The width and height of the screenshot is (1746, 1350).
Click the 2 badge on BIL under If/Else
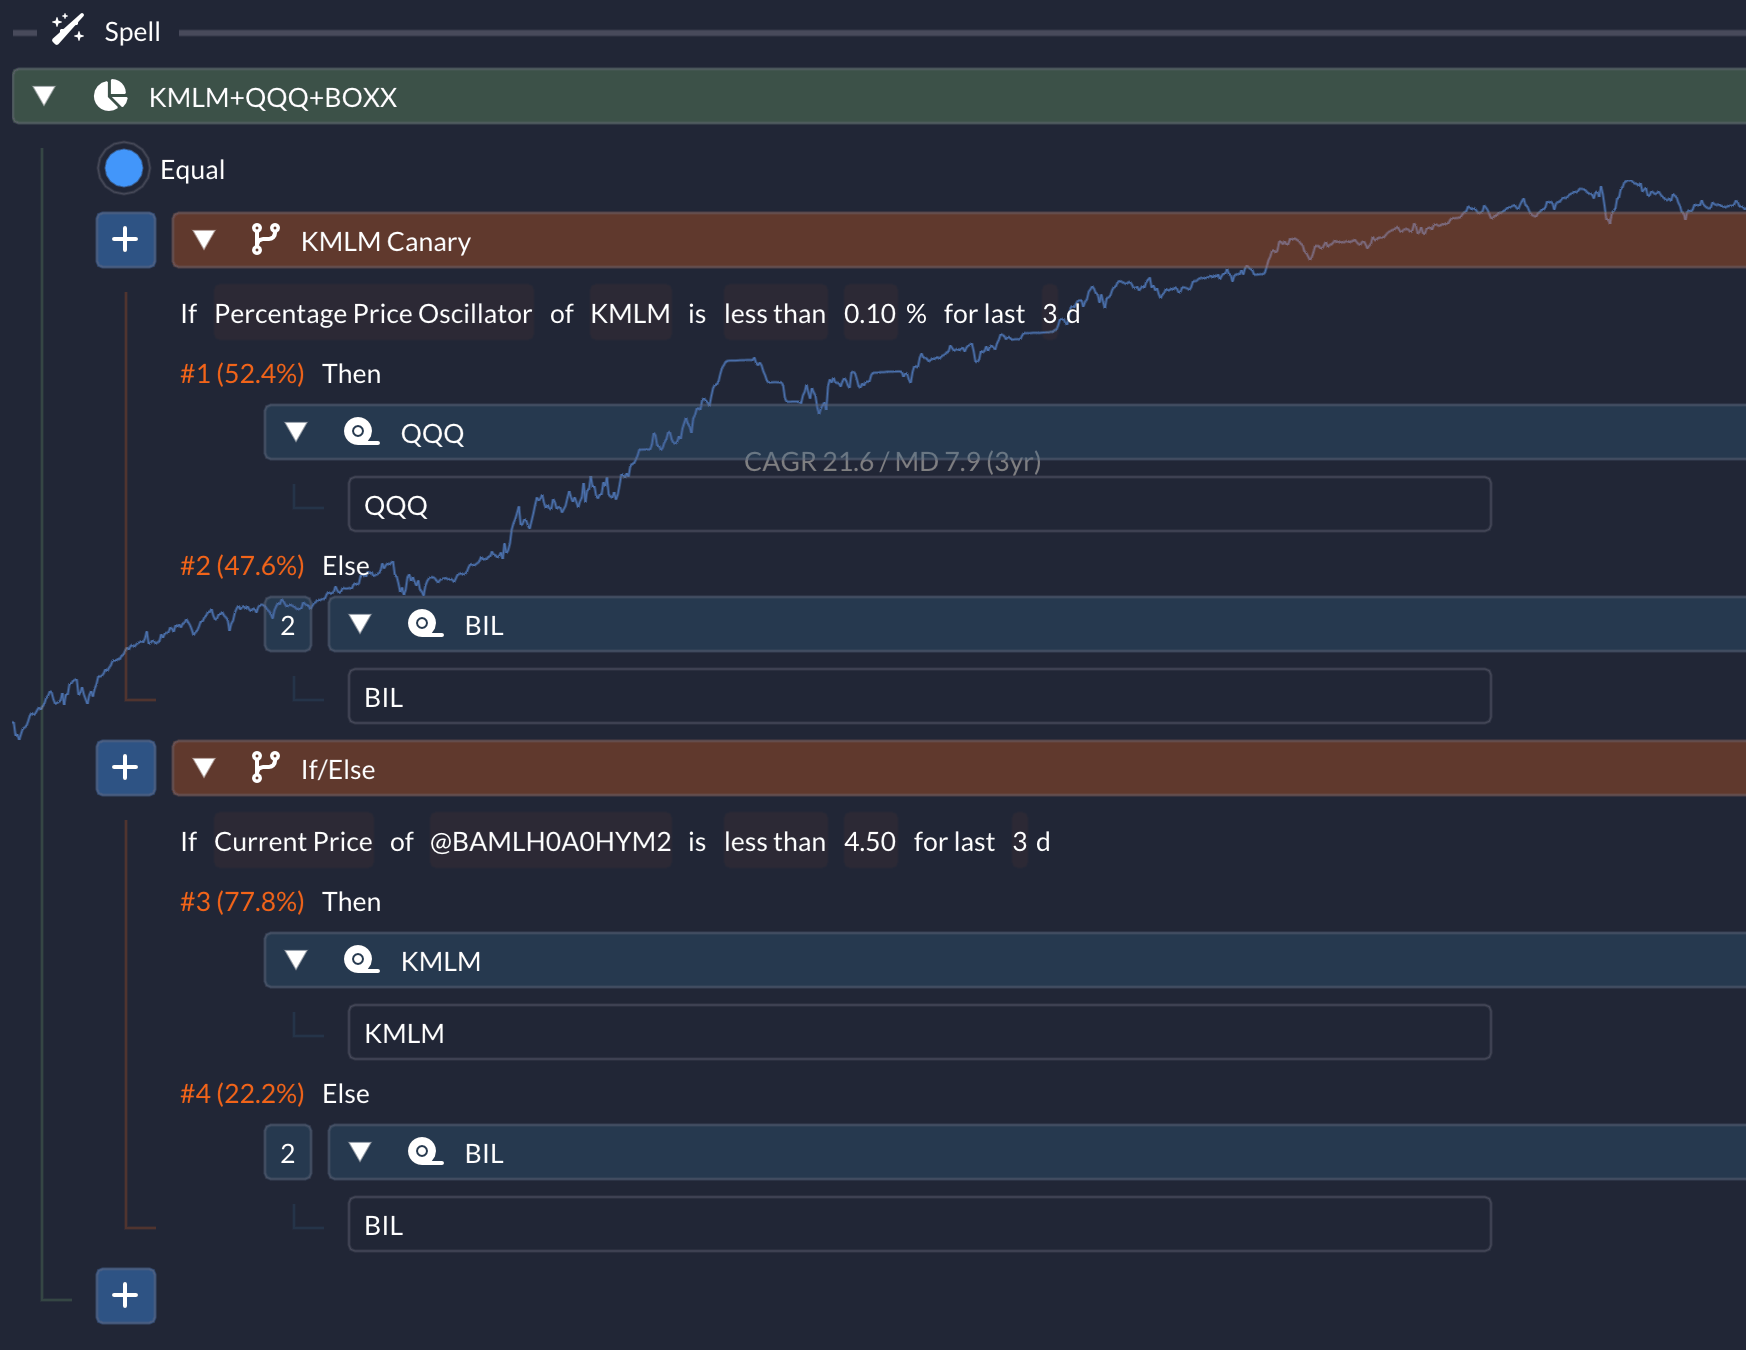point(288,1152)
